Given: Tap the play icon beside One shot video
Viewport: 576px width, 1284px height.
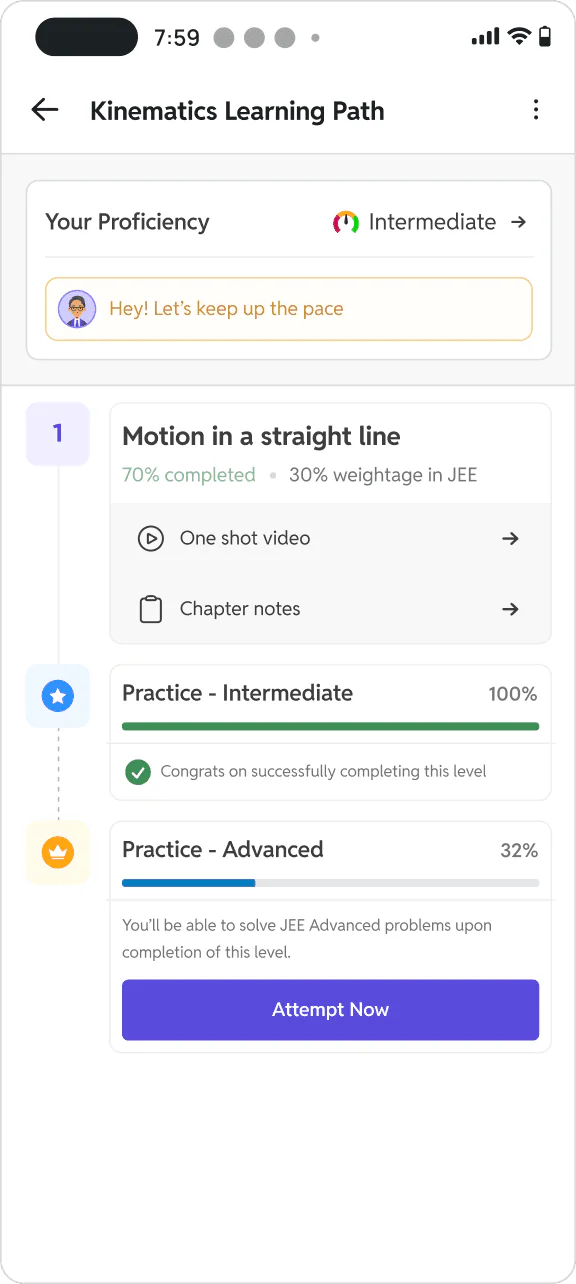Looking at the screenshot, I should [150, 538].
